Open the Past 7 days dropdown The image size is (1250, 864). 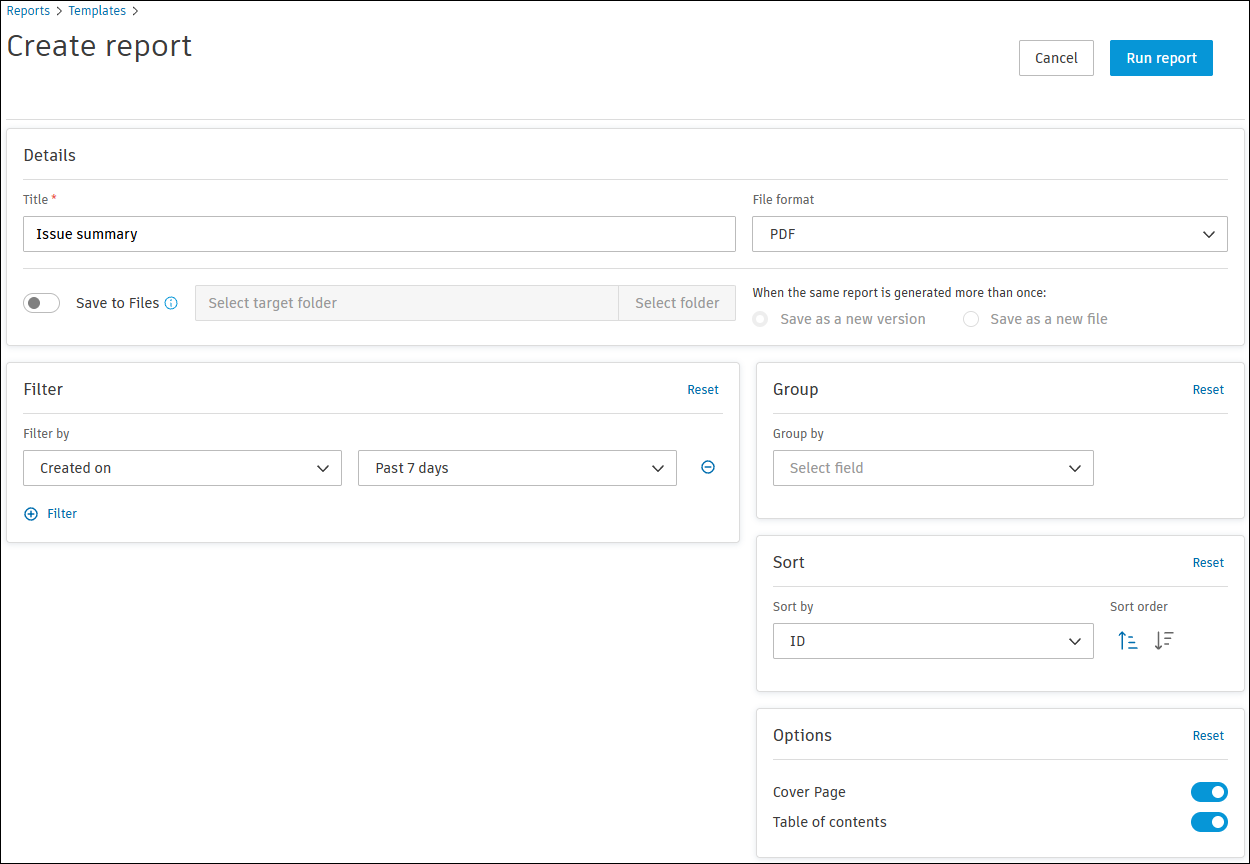[x=517, y=468]
